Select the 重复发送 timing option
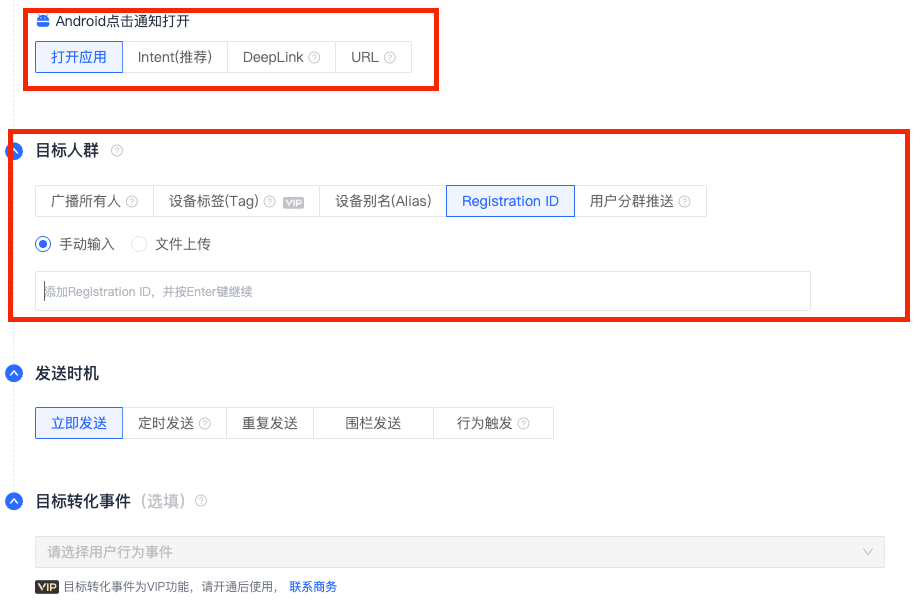Viewport: 919px width, 609px height. (270, 423)
